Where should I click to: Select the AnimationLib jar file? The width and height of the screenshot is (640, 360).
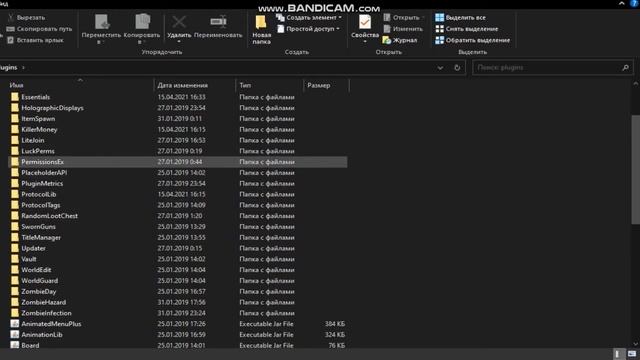click(x=178, y=335)
